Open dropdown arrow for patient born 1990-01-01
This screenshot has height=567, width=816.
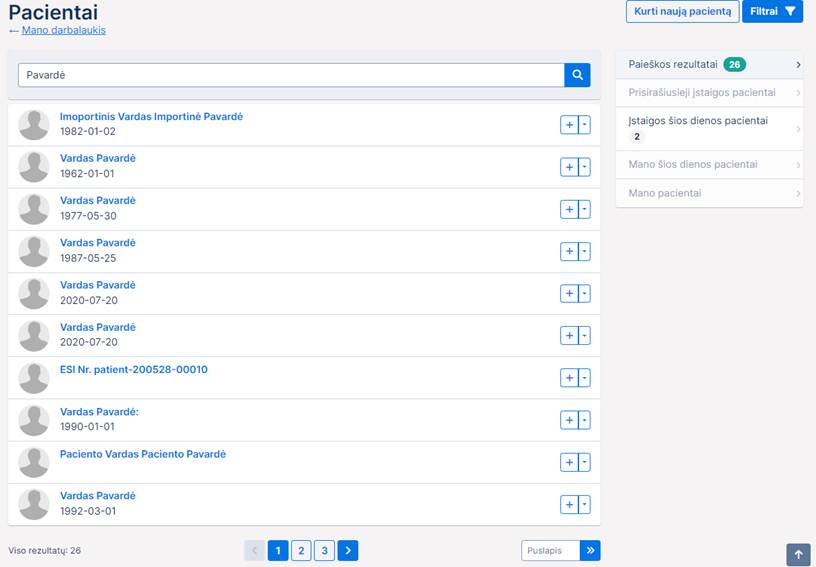coord(585,420)
